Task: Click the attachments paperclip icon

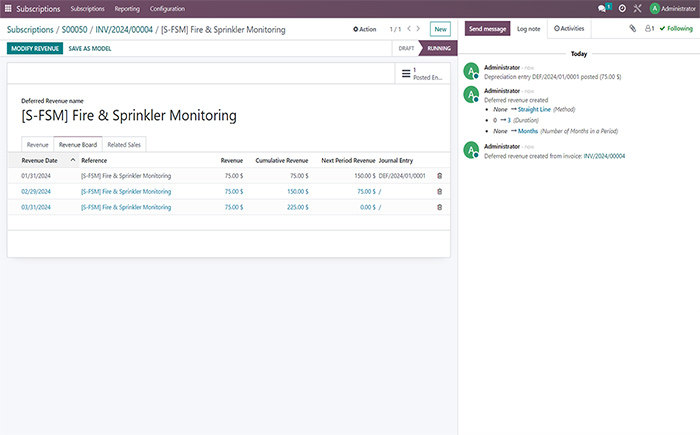Action: click(x=633, y=29)
